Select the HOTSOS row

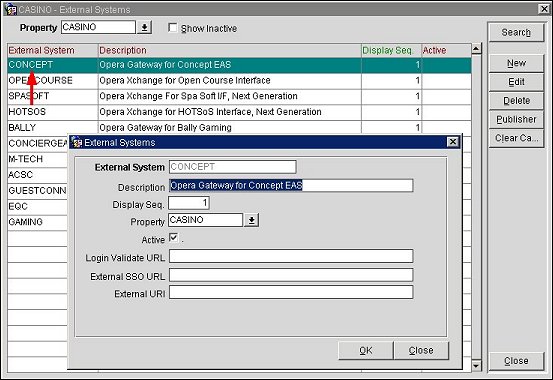(239, 112)
